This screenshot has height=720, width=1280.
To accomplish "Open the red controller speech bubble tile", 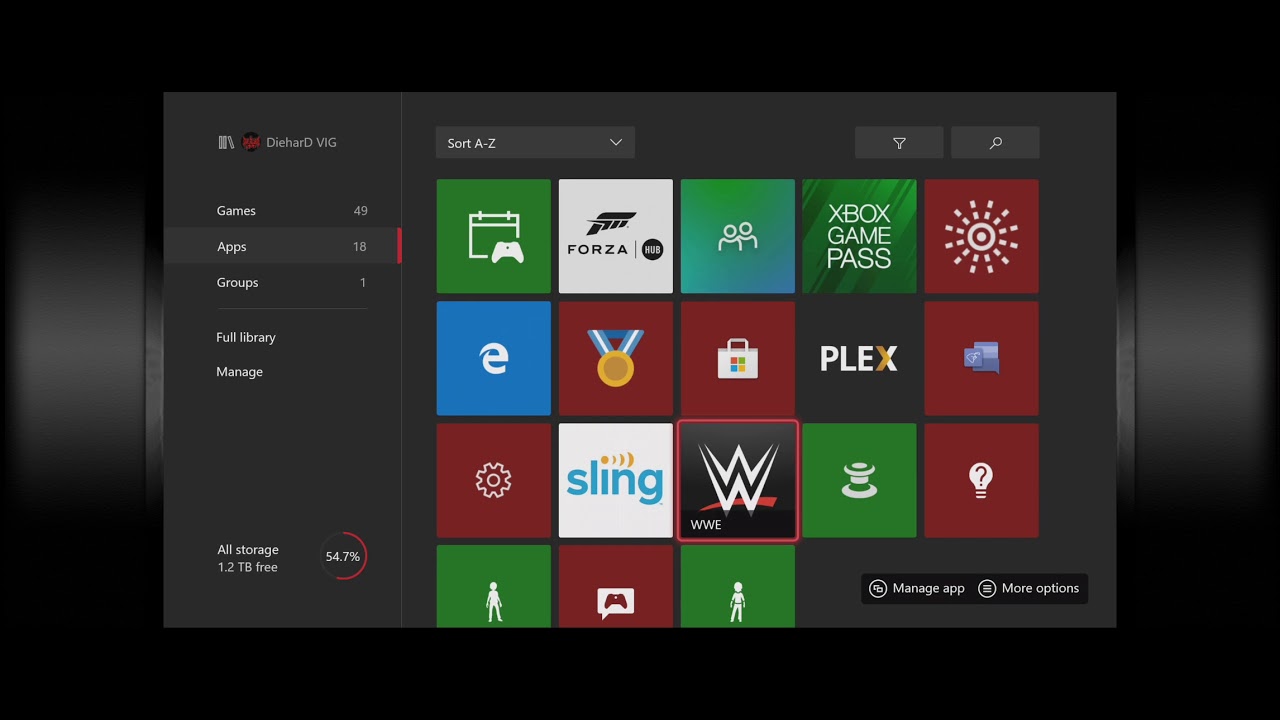I will tap(615, 587).
